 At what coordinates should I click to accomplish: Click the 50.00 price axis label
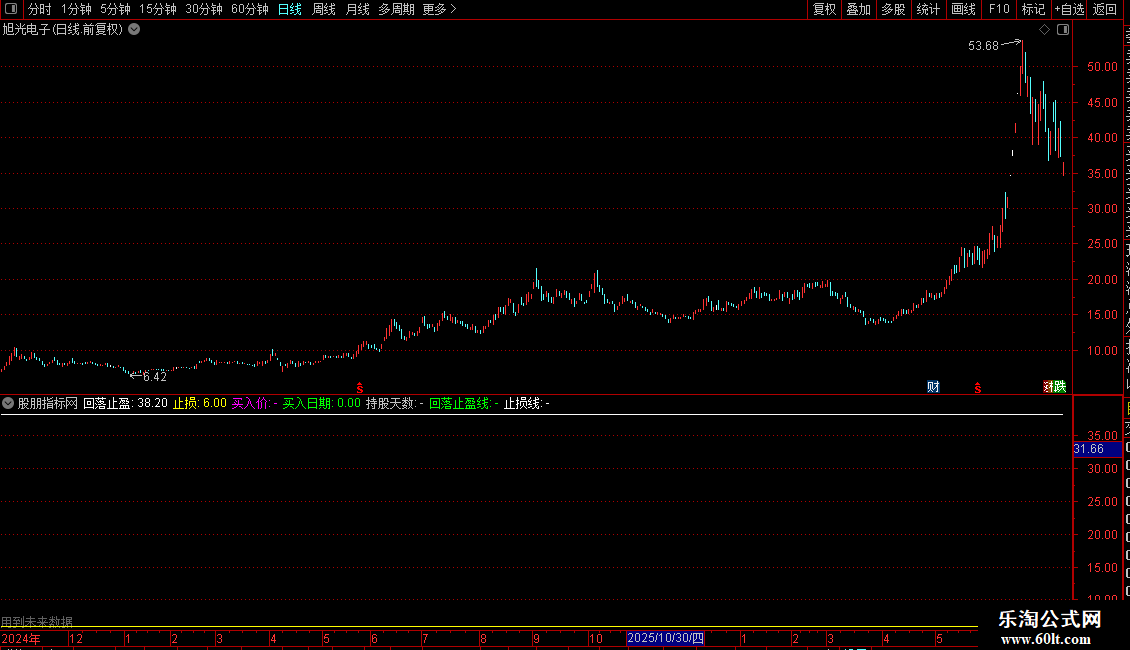tap(1102, 67)
